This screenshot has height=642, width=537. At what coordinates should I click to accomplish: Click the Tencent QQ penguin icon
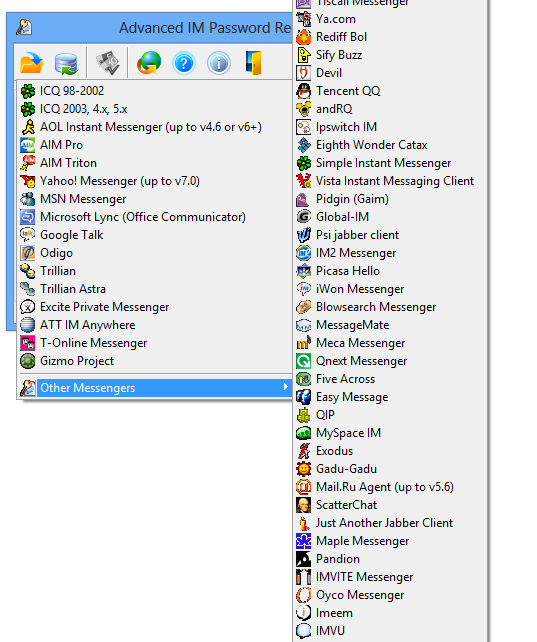point(304,91)
